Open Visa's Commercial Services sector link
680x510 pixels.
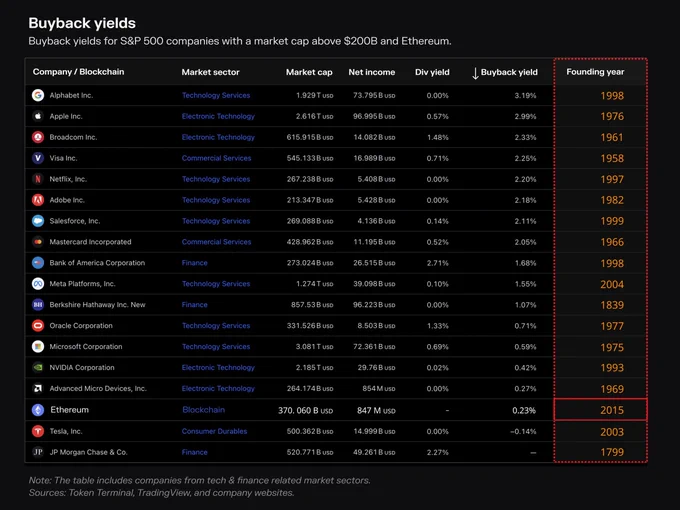click(x=216, y=158)
